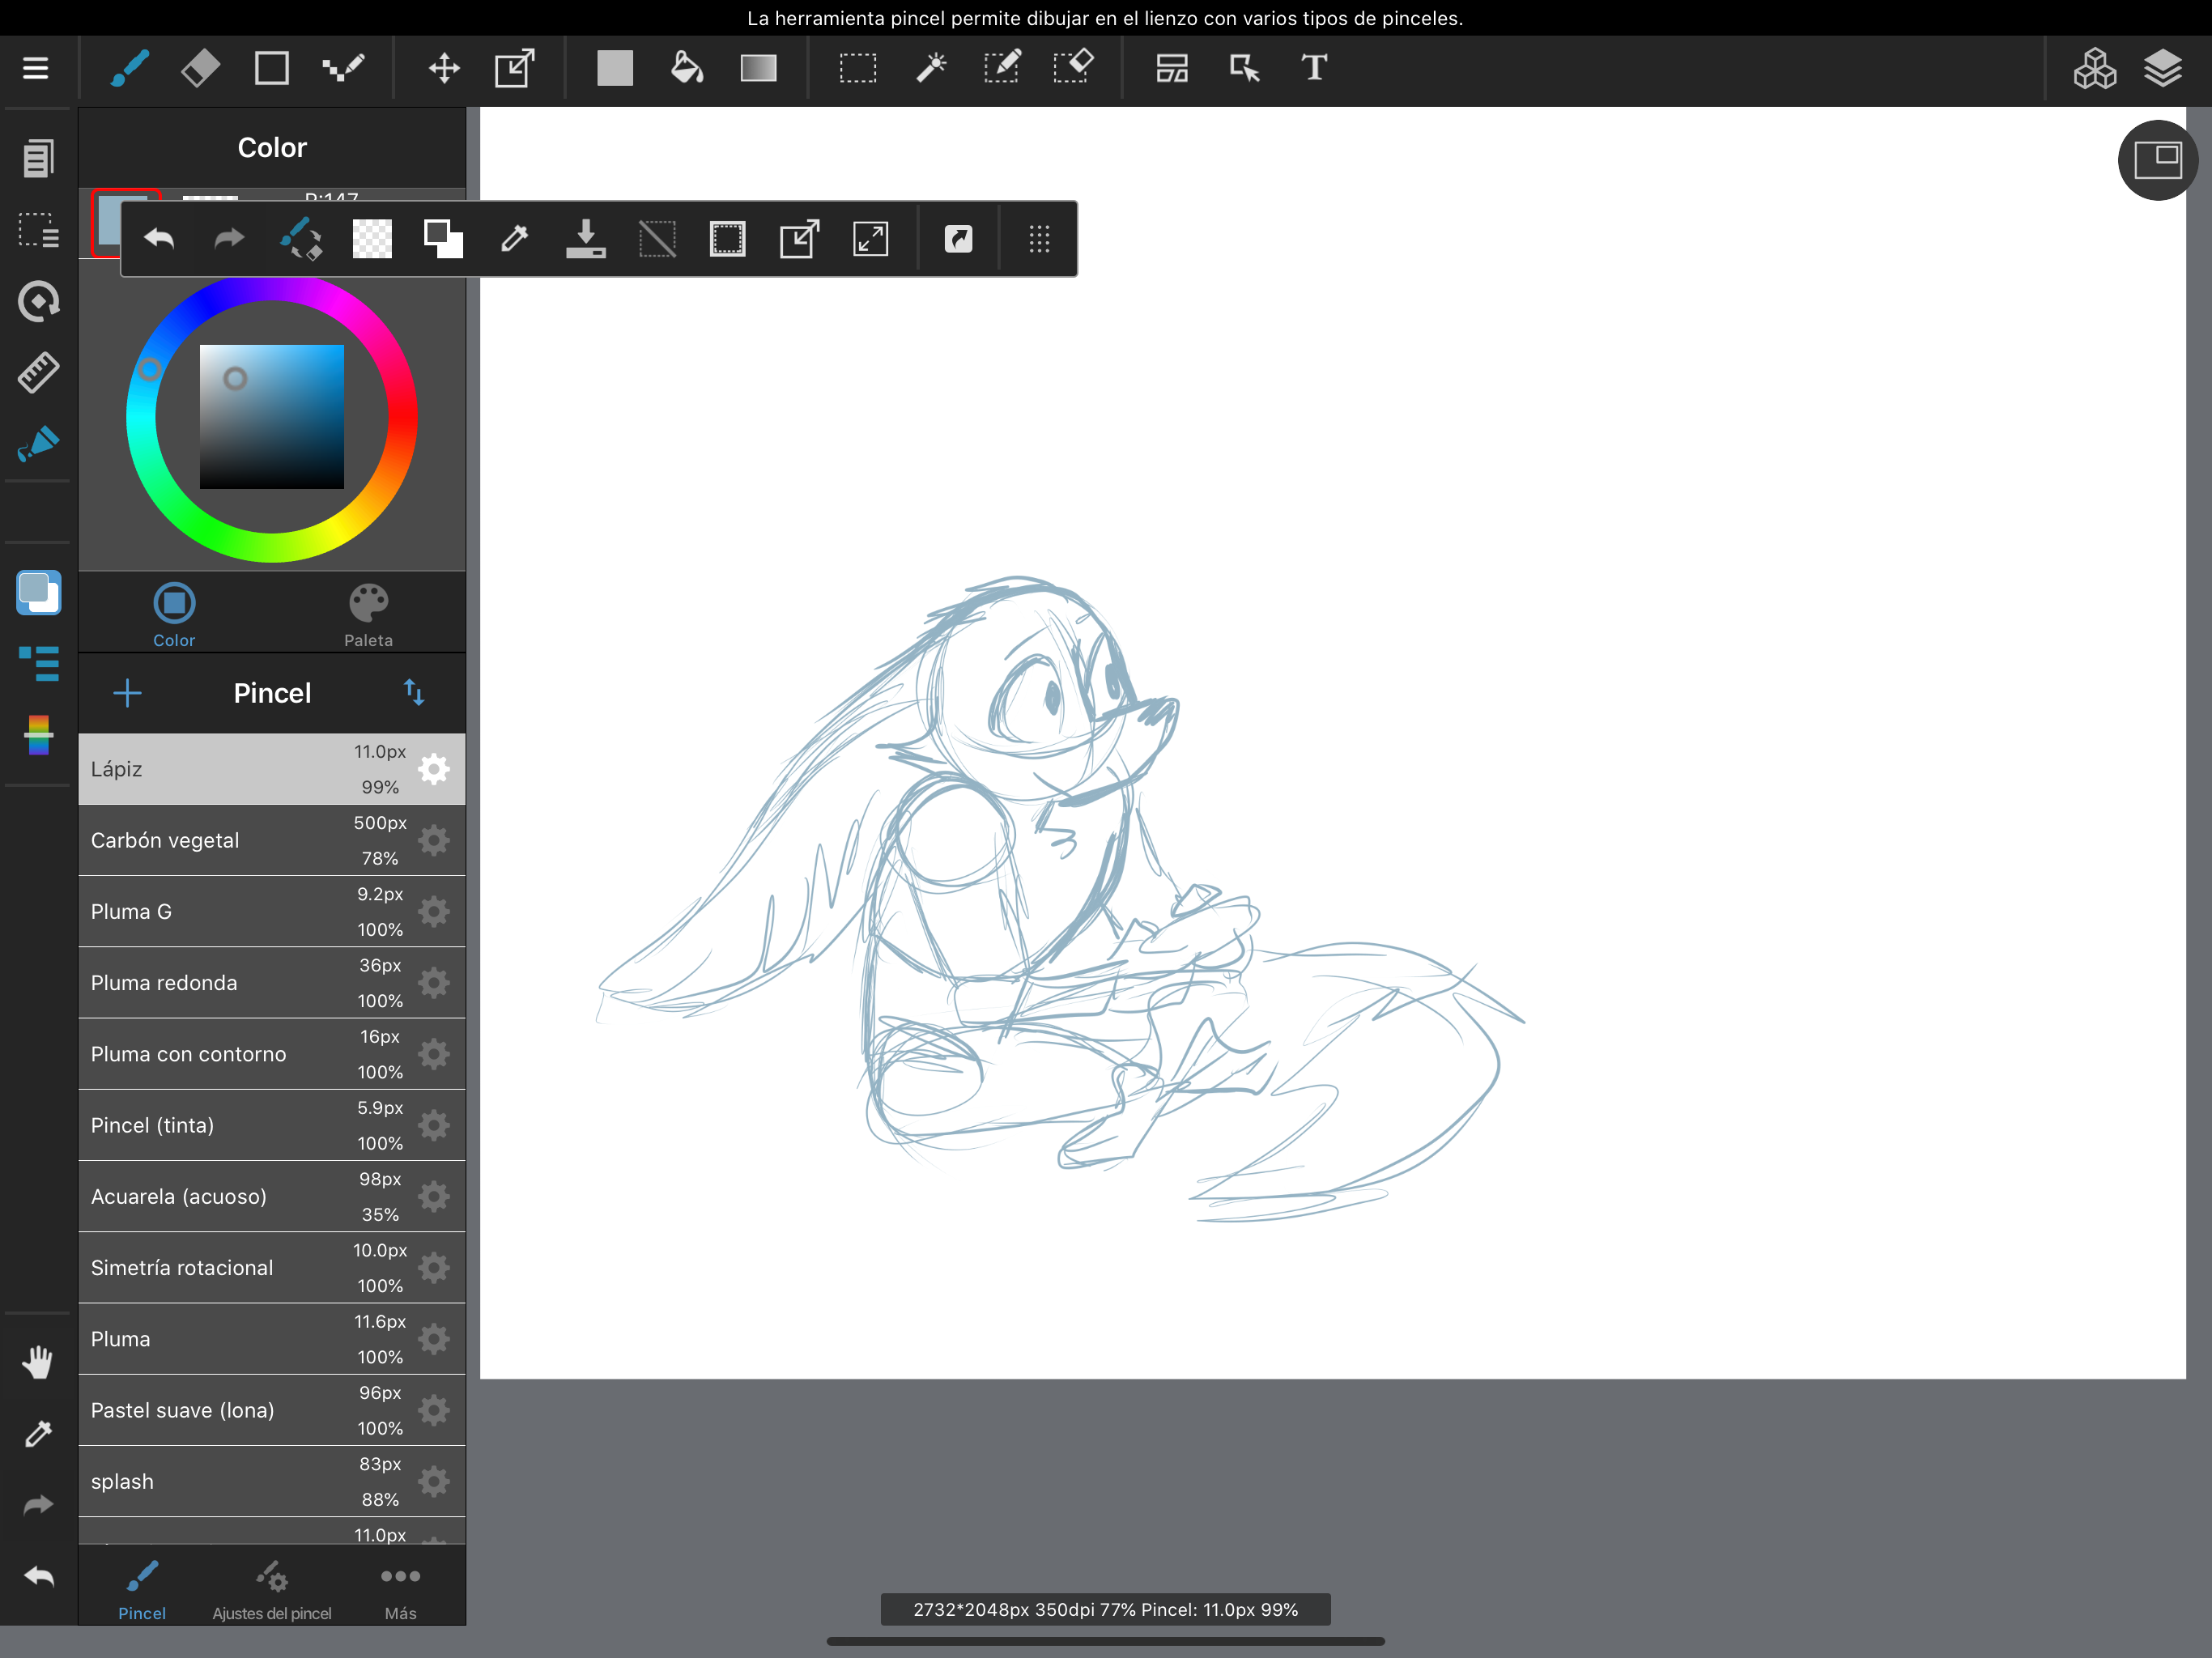
Task: Click the saturation square in color wheel
Action: [x=271, y=416]
